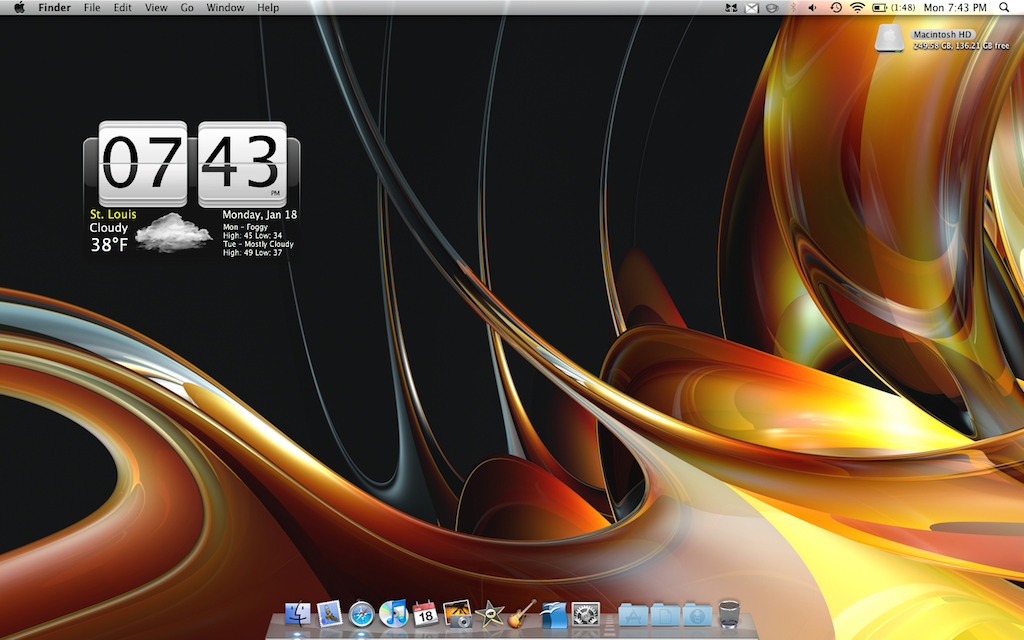This screenshot has width=1024, height=640.
Task: Open Safari browser in the dock
Action: pos(361,613)
